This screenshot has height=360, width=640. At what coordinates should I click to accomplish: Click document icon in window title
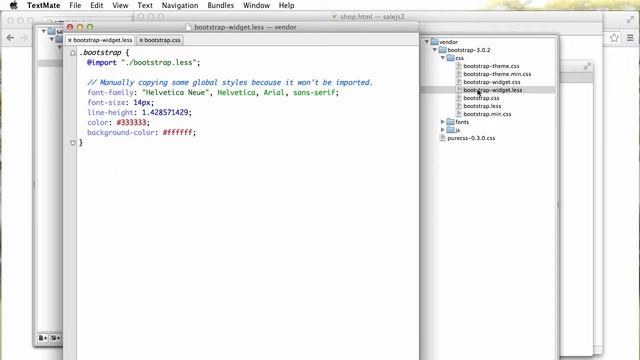(189, 27)
